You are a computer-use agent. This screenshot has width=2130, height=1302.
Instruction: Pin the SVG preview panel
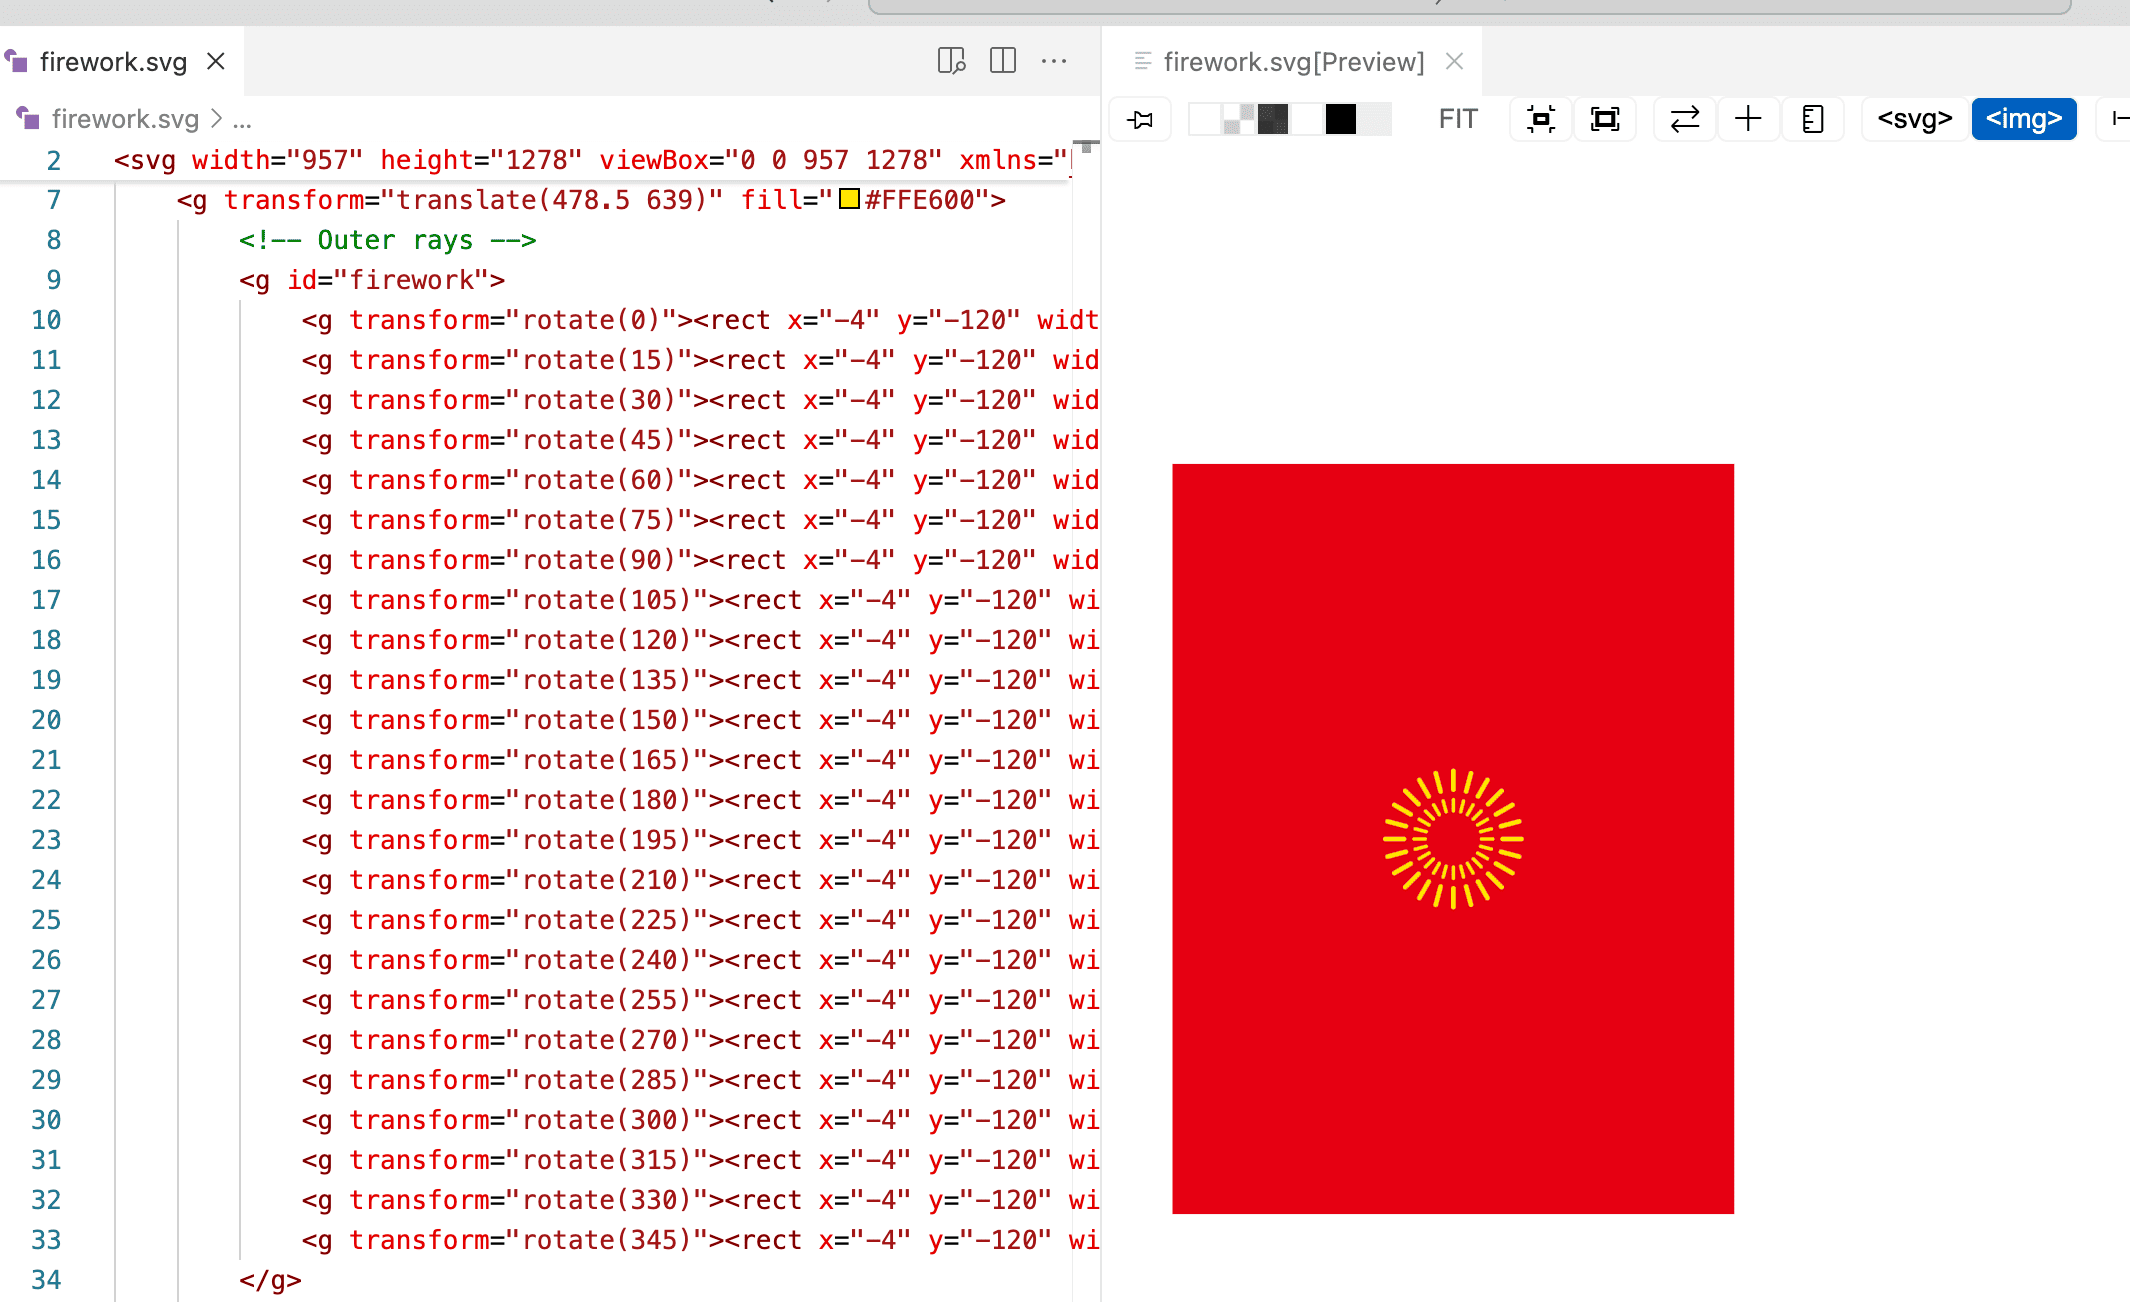pyautogui.click(x=1140, y=120)
